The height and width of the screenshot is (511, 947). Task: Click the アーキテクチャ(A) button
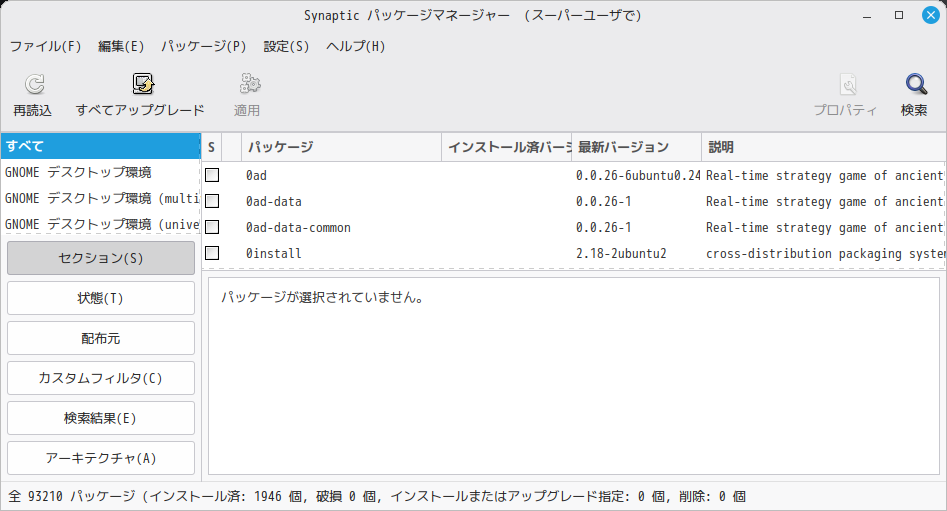(x=101, y=458)
